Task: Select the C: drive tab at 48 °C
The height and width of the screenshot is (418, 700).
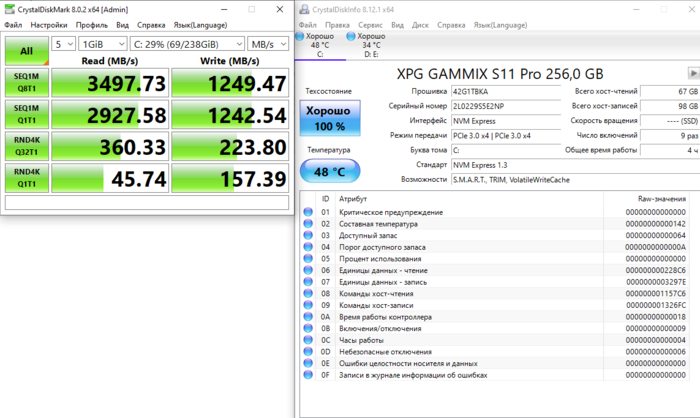Action: [320, 45]
